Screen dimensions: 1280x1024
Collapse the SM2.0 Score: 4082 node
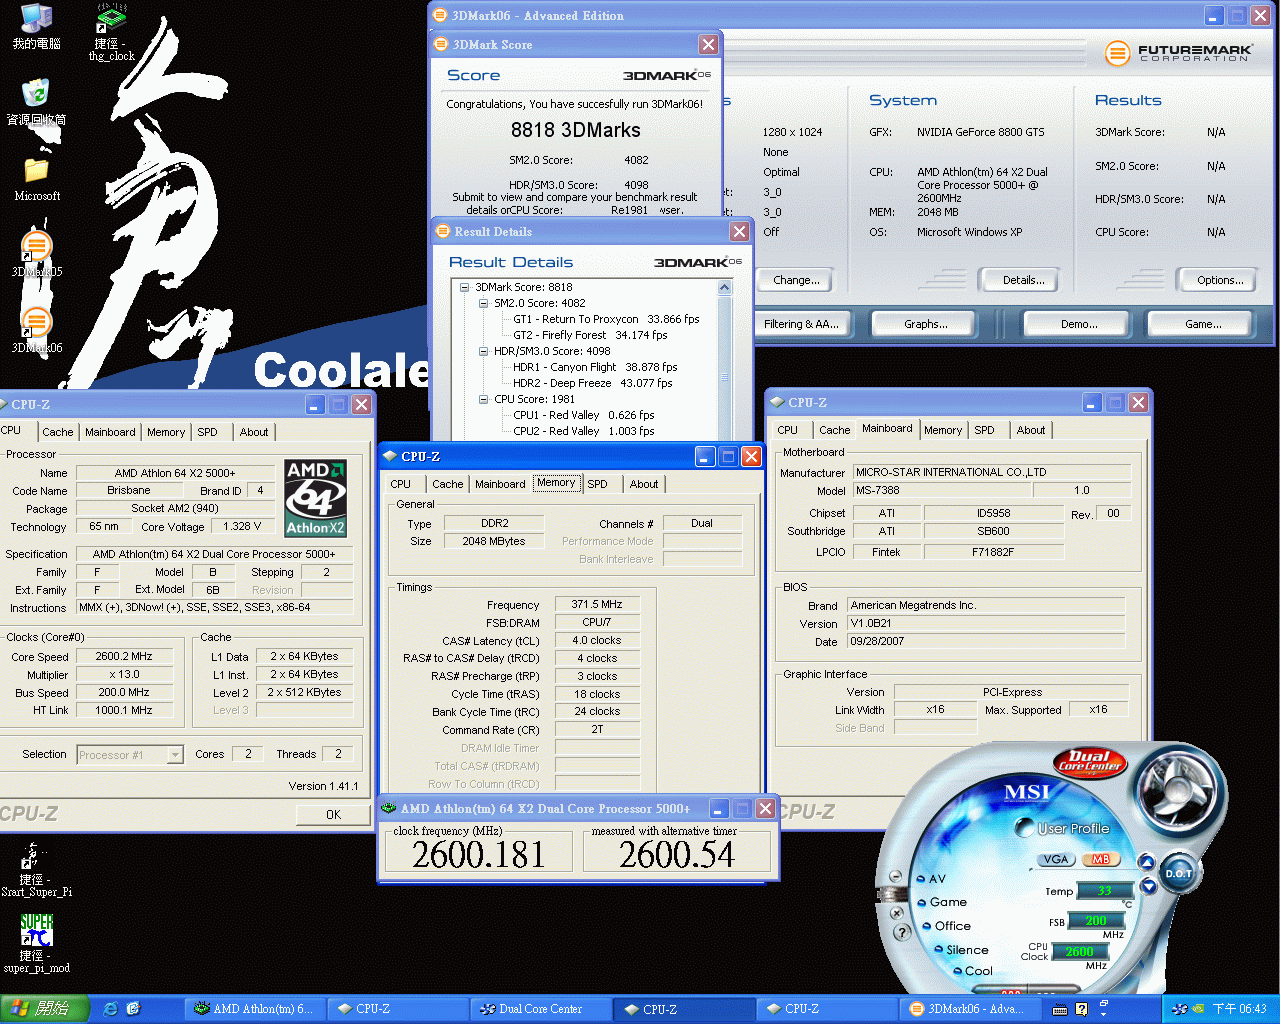point(483,303)
